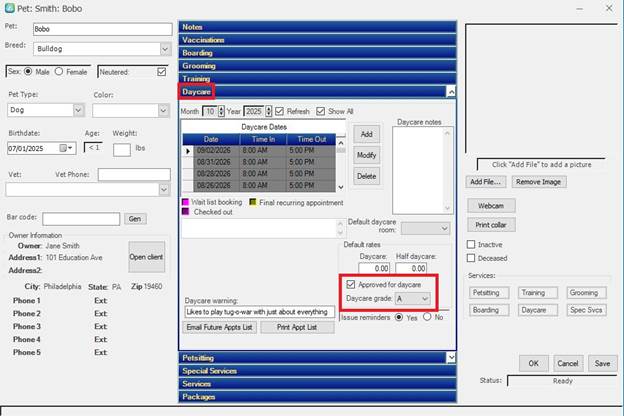624x416 pixels.
Task: Click the default Daycare rate field
Action: click(374, 268)
